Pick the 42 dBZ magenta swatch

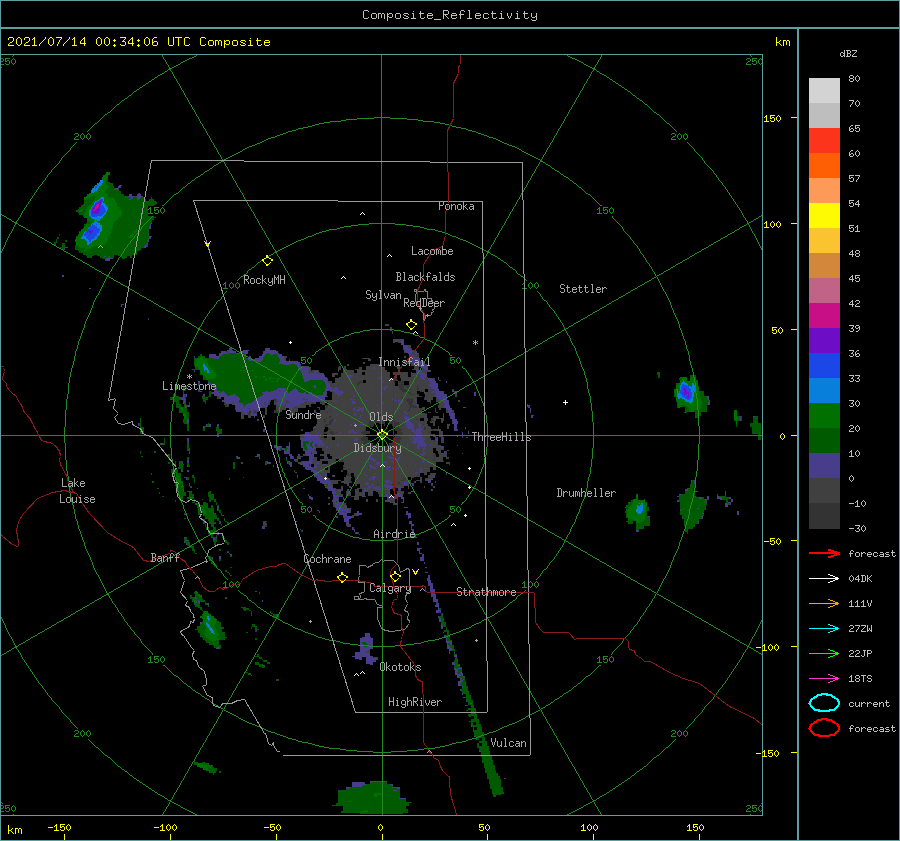point(824,315)
